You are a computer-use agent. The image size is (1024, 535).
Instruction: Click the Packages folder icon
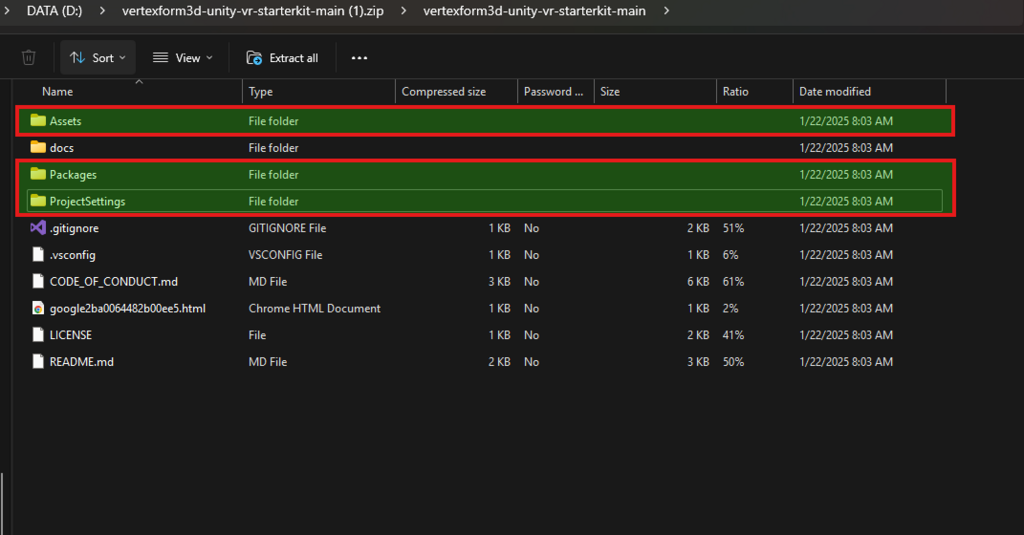[38, 174]
